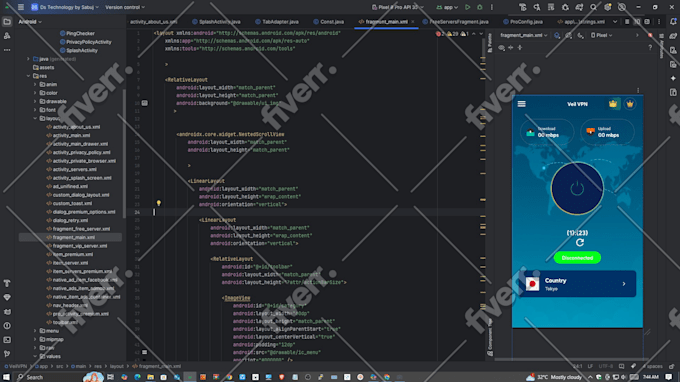This screenshot has height=382, width=680.
Task: Open the Version control menu
Action: [x=125, y=7]
